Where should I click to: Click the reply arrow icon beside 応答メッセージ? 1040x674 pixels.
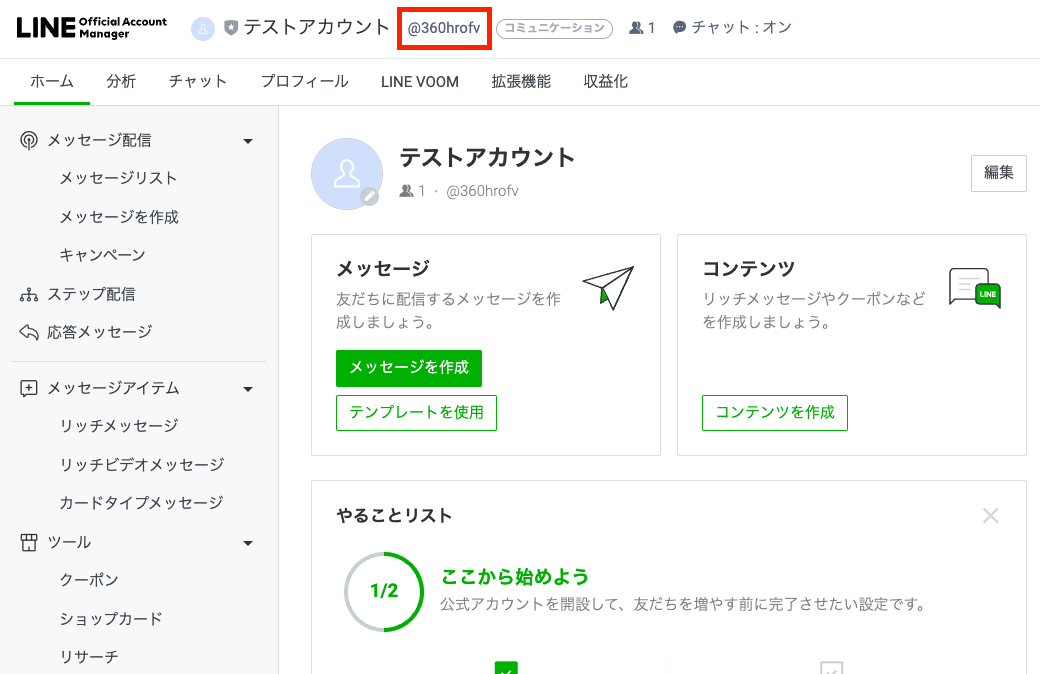tap(29, 332)
